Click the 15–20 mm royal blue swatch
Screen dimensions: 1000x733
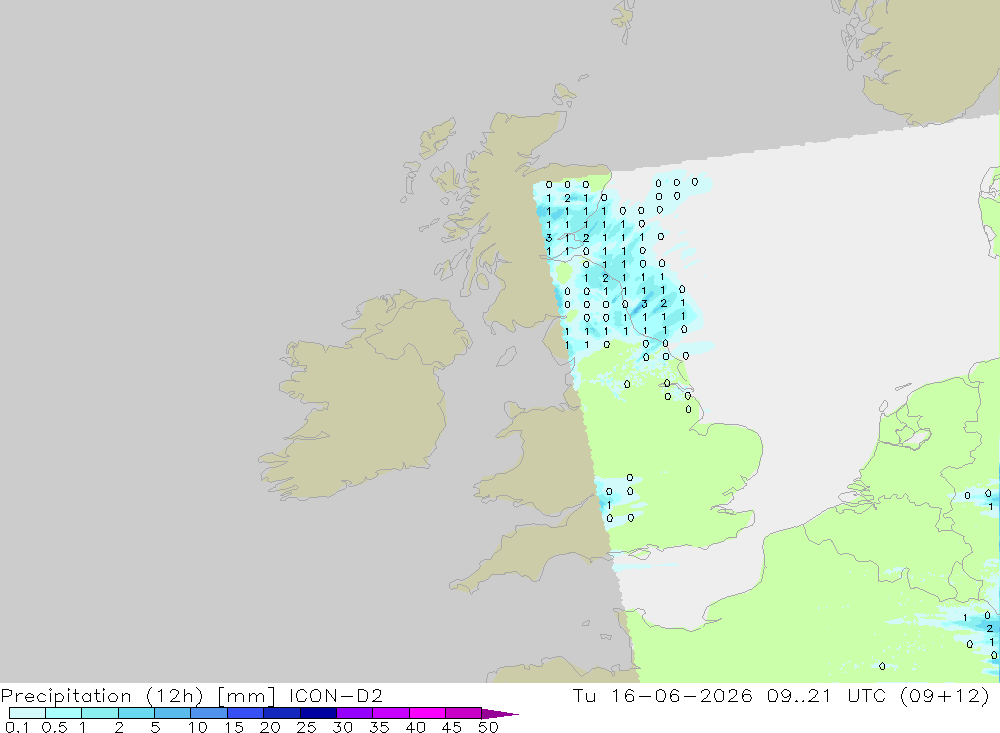[x=246, y=713]
